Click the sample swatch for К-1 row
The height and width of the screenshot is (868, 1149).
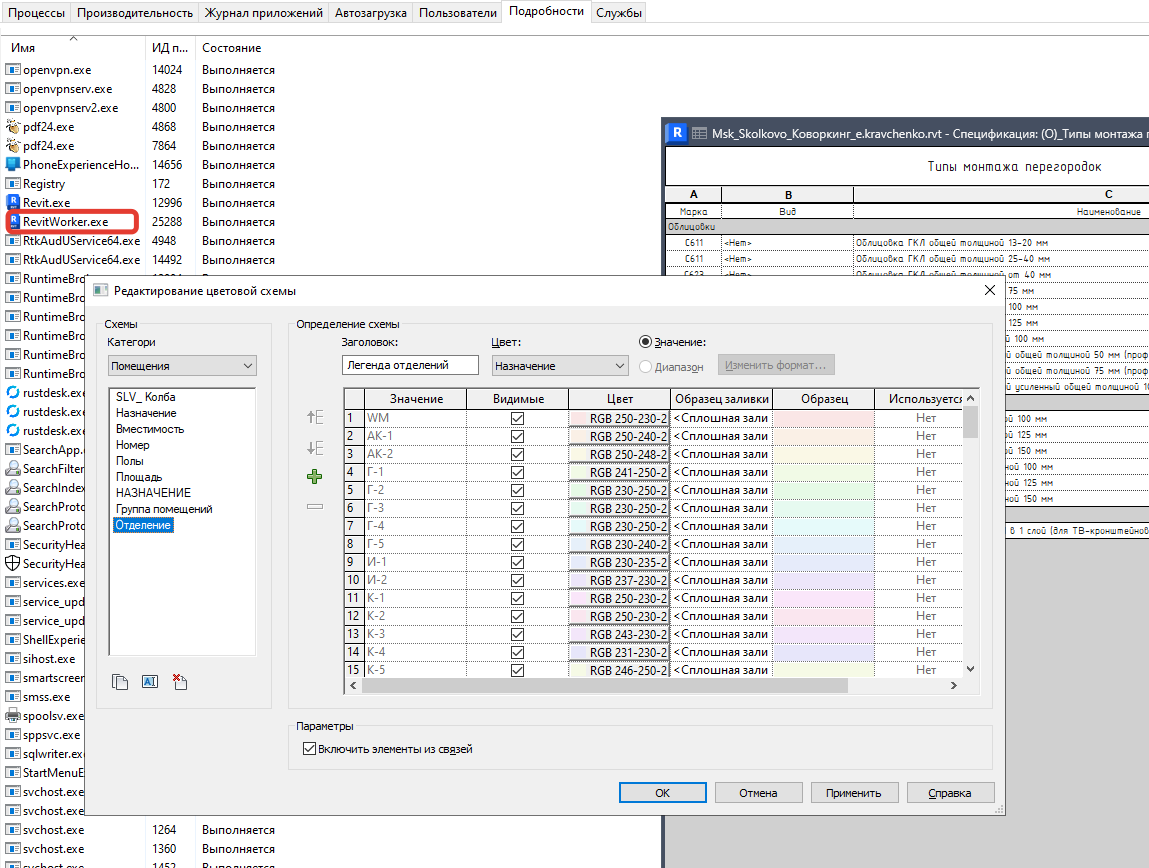pos(824,598)
